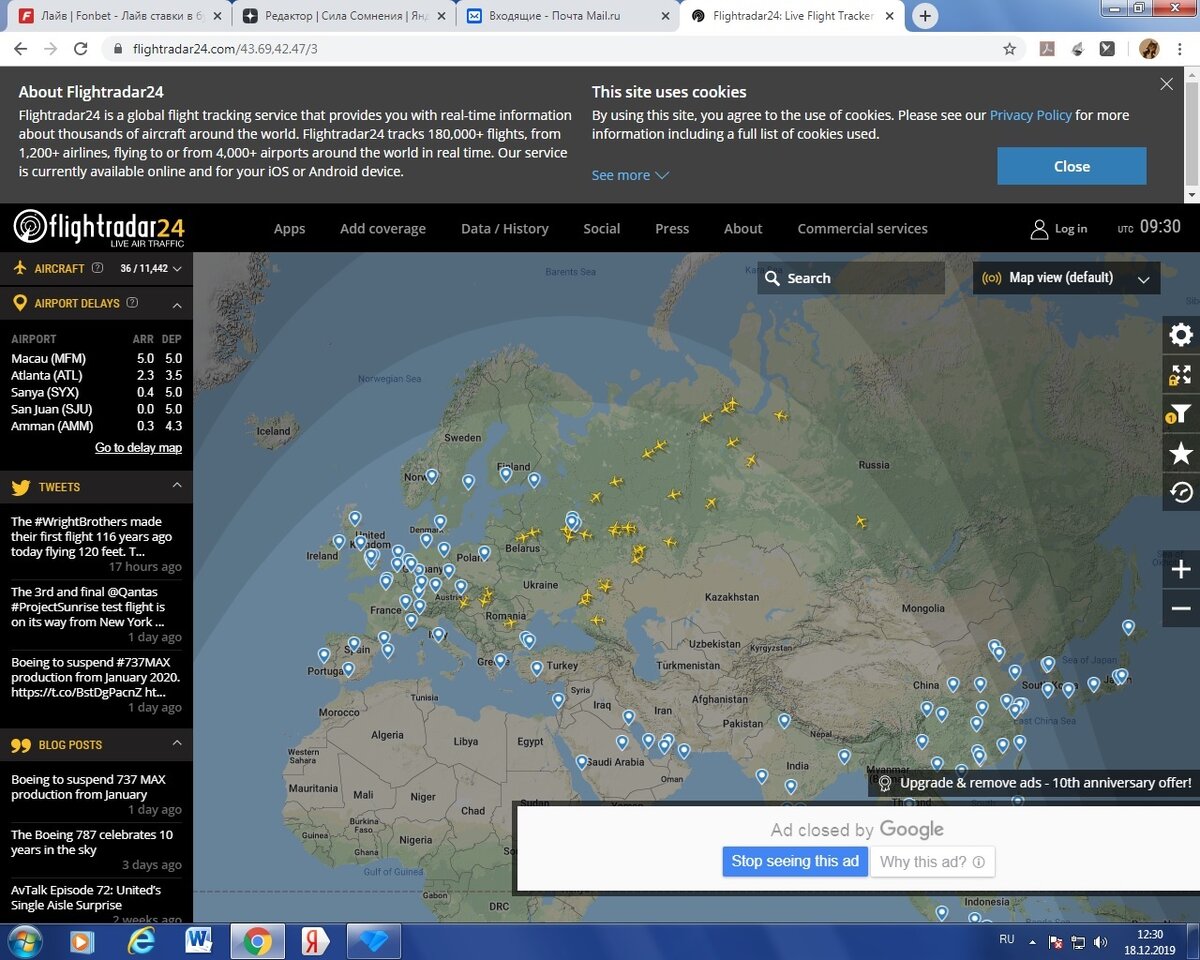
Task: Open the map settings gear icon
Action: coord(1181,335)
